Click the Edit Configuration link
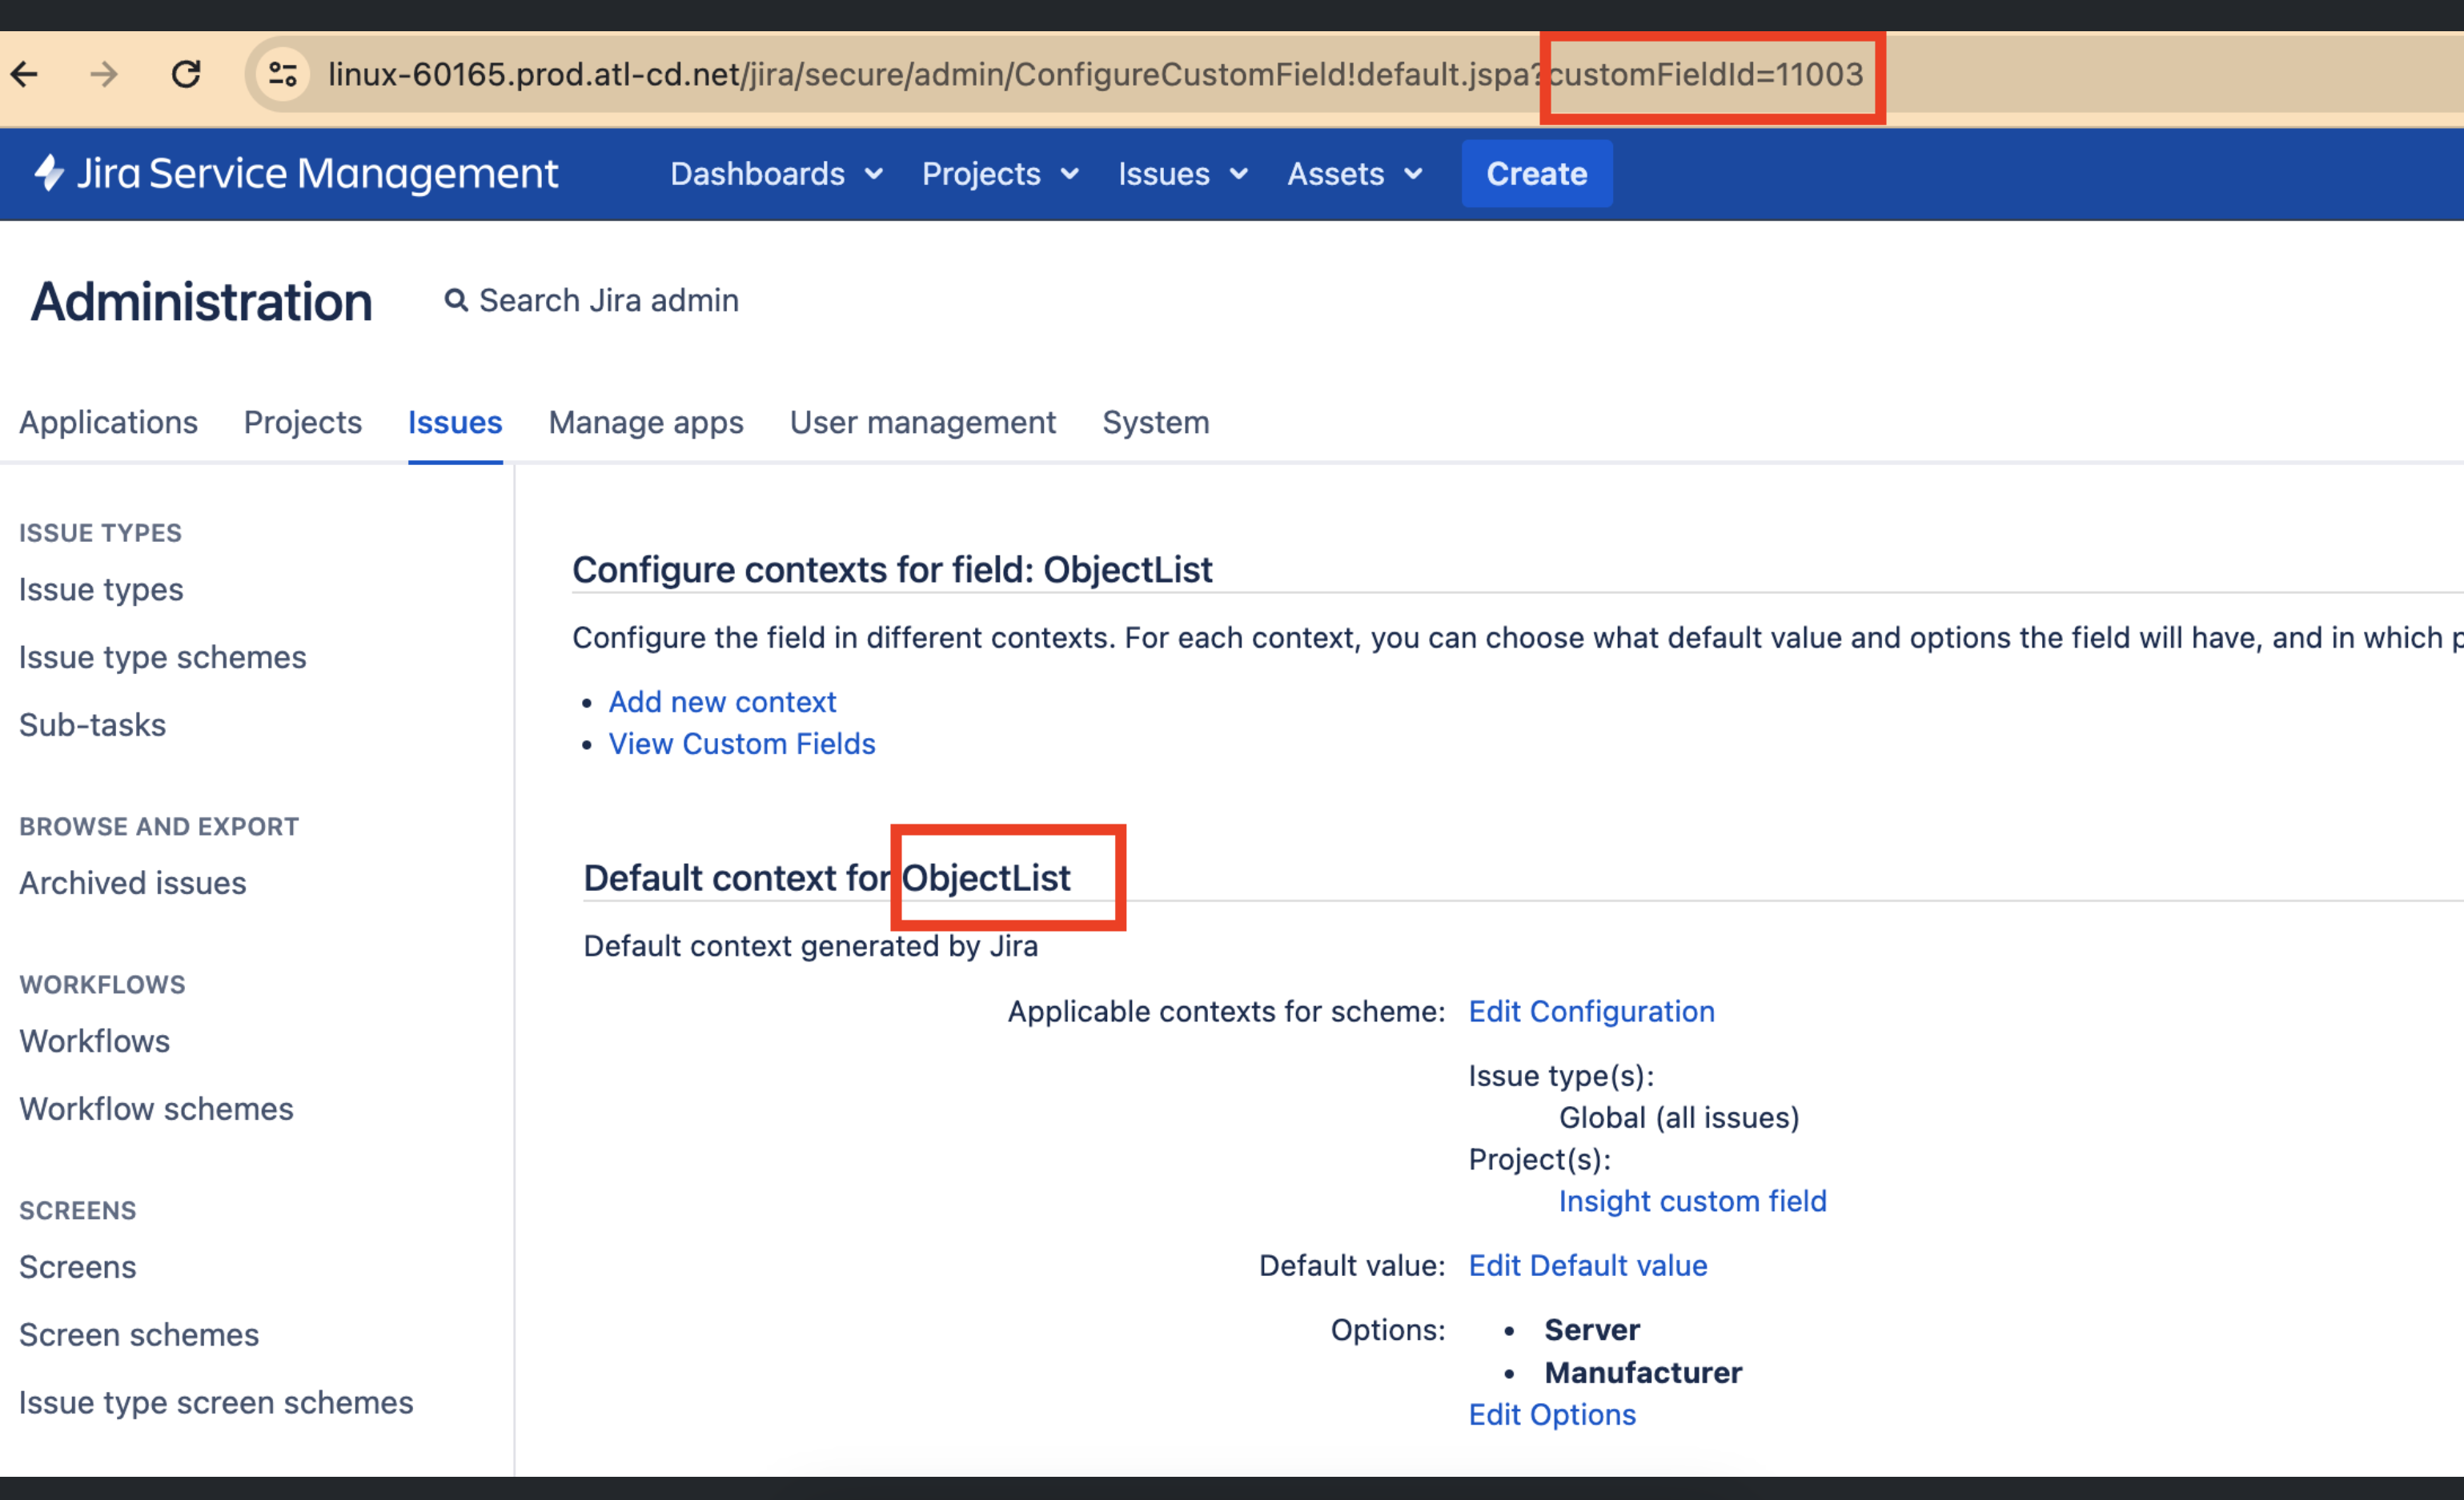 click(1592, 1011)
